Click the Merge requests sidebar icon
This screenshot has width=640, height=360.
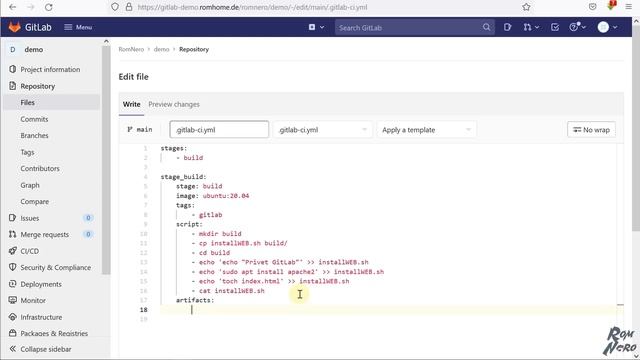tap(13, 234)
